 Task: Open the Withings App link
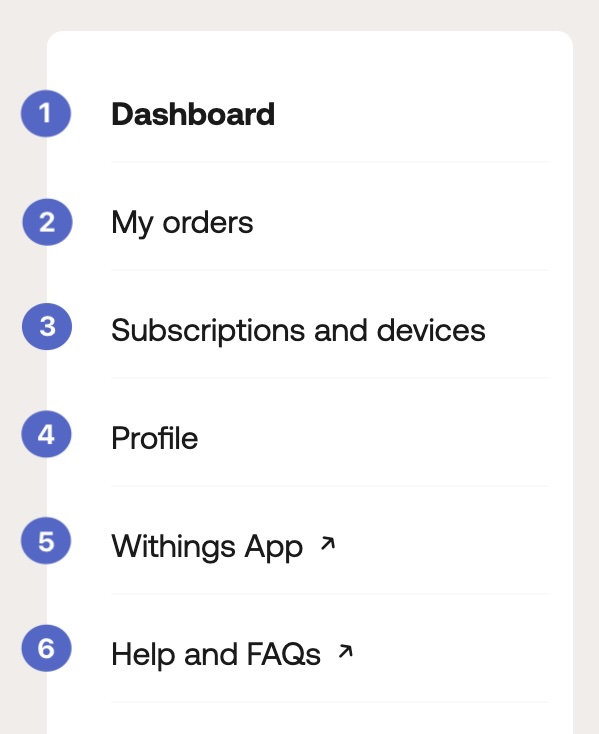(x=207, y=547)
